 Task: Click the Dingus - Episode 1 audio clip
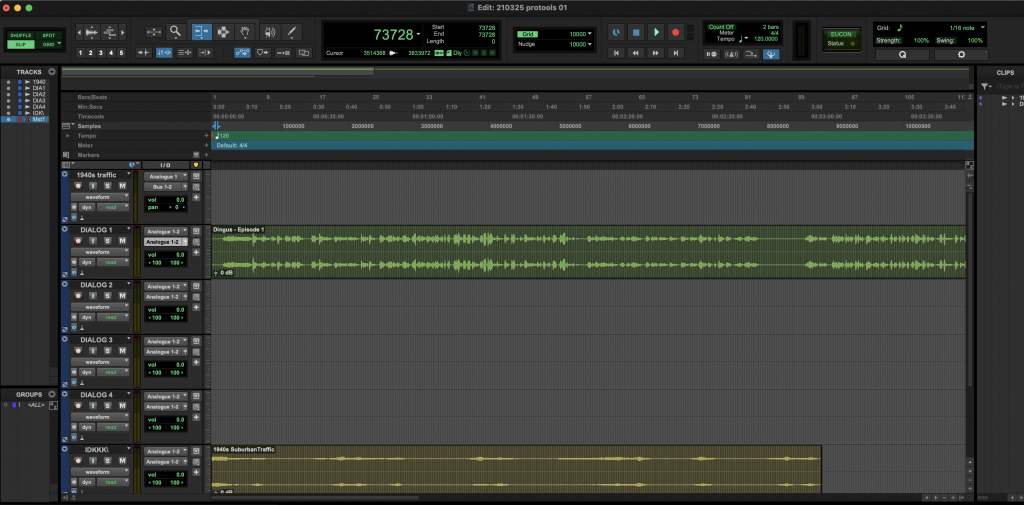pyautogui.click(x=588, y=252)
